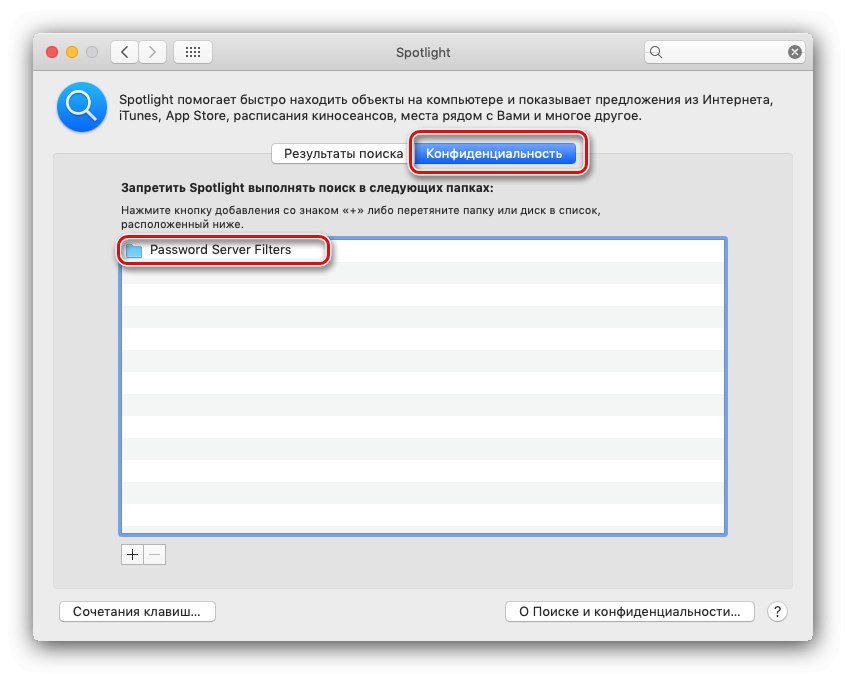Viewport: 846px width, 674px height.
Task: Minimize the window using yellow button
Action: (x=72, y=52)
